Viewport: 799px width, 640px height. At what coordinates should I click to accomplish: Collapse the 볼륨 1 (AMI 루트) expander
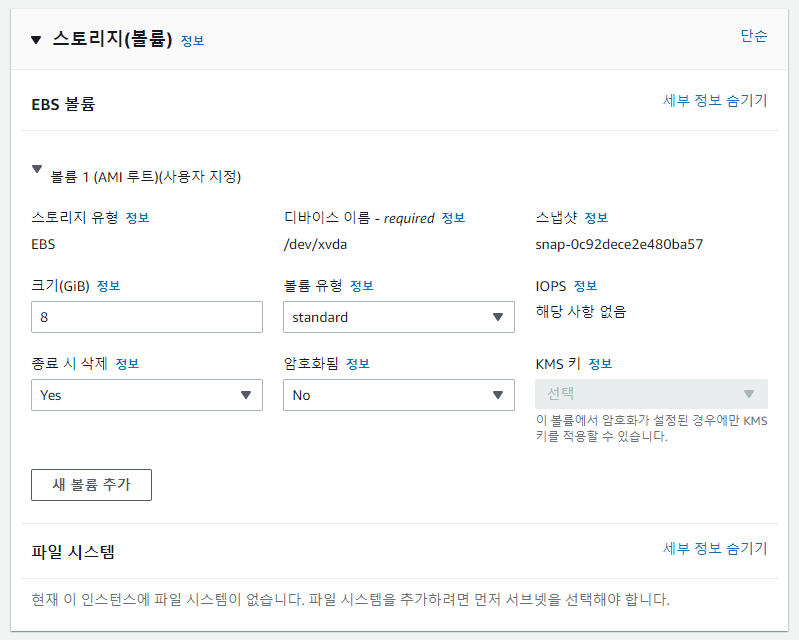pyautogui.click(x=37, y=169)
